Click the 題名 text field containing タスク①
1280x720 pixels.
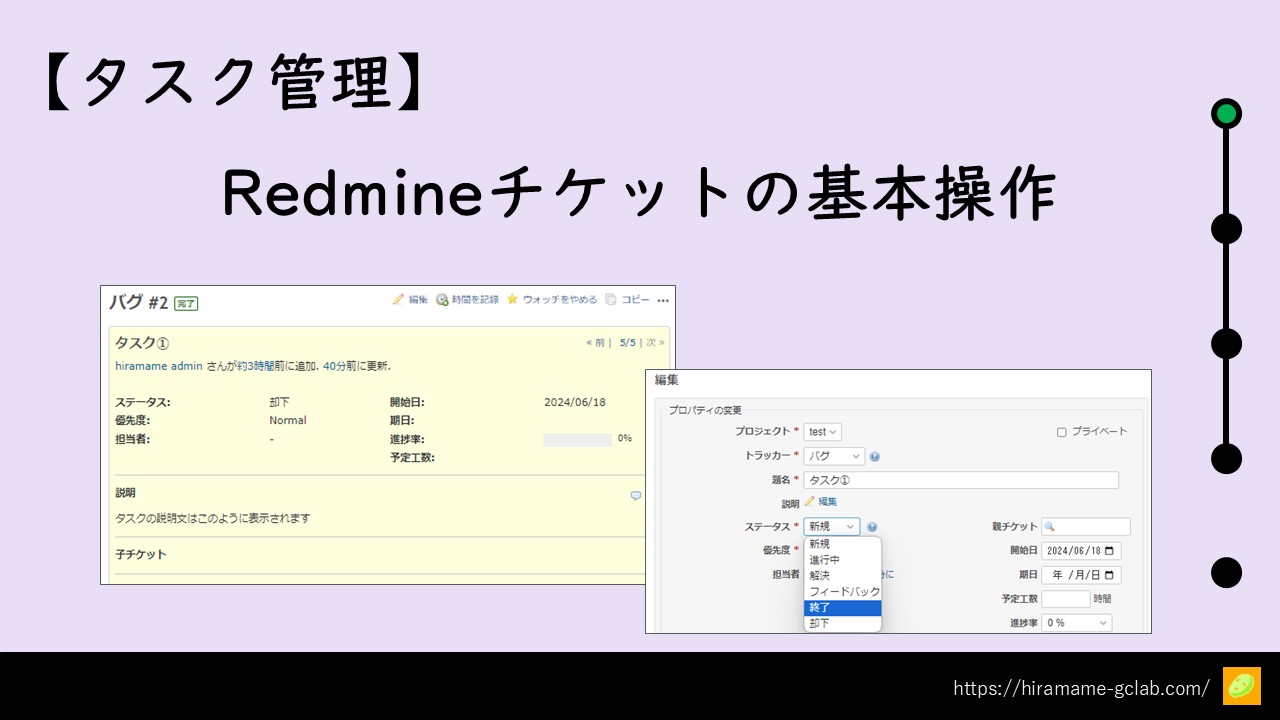pos(961,480)
